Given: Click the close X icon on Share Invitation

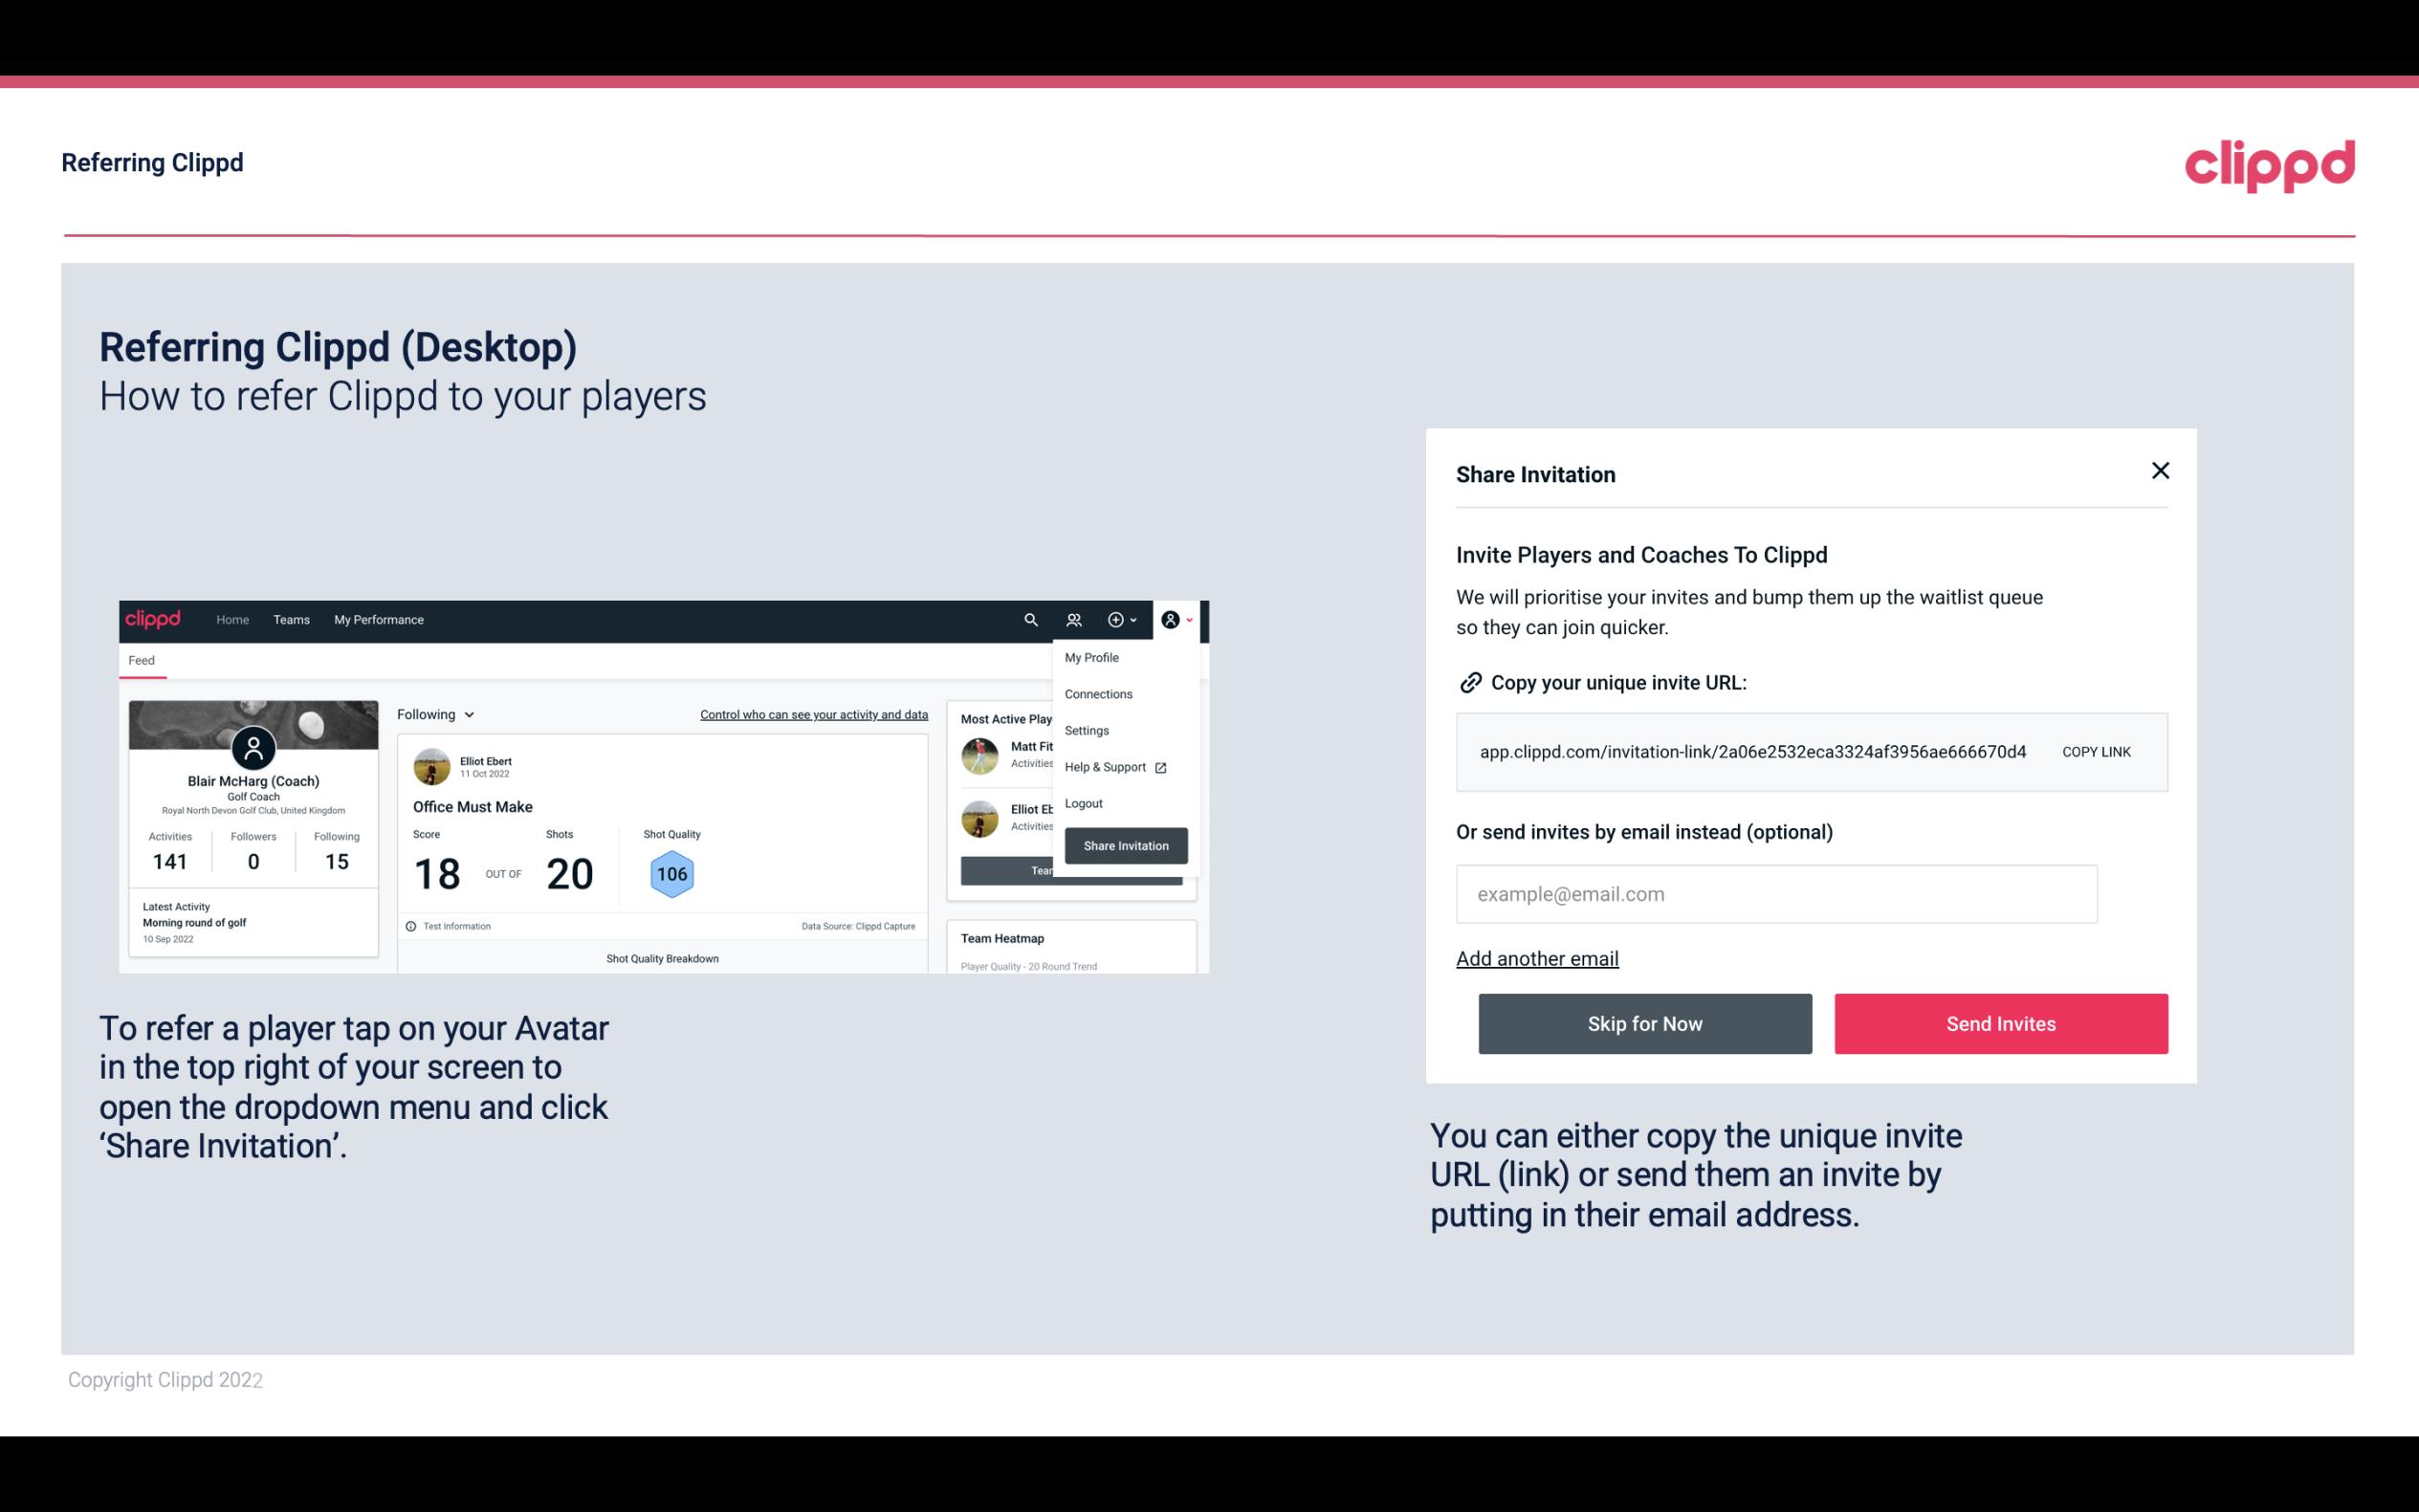Looking at the screenshot, I should 2160,471.
